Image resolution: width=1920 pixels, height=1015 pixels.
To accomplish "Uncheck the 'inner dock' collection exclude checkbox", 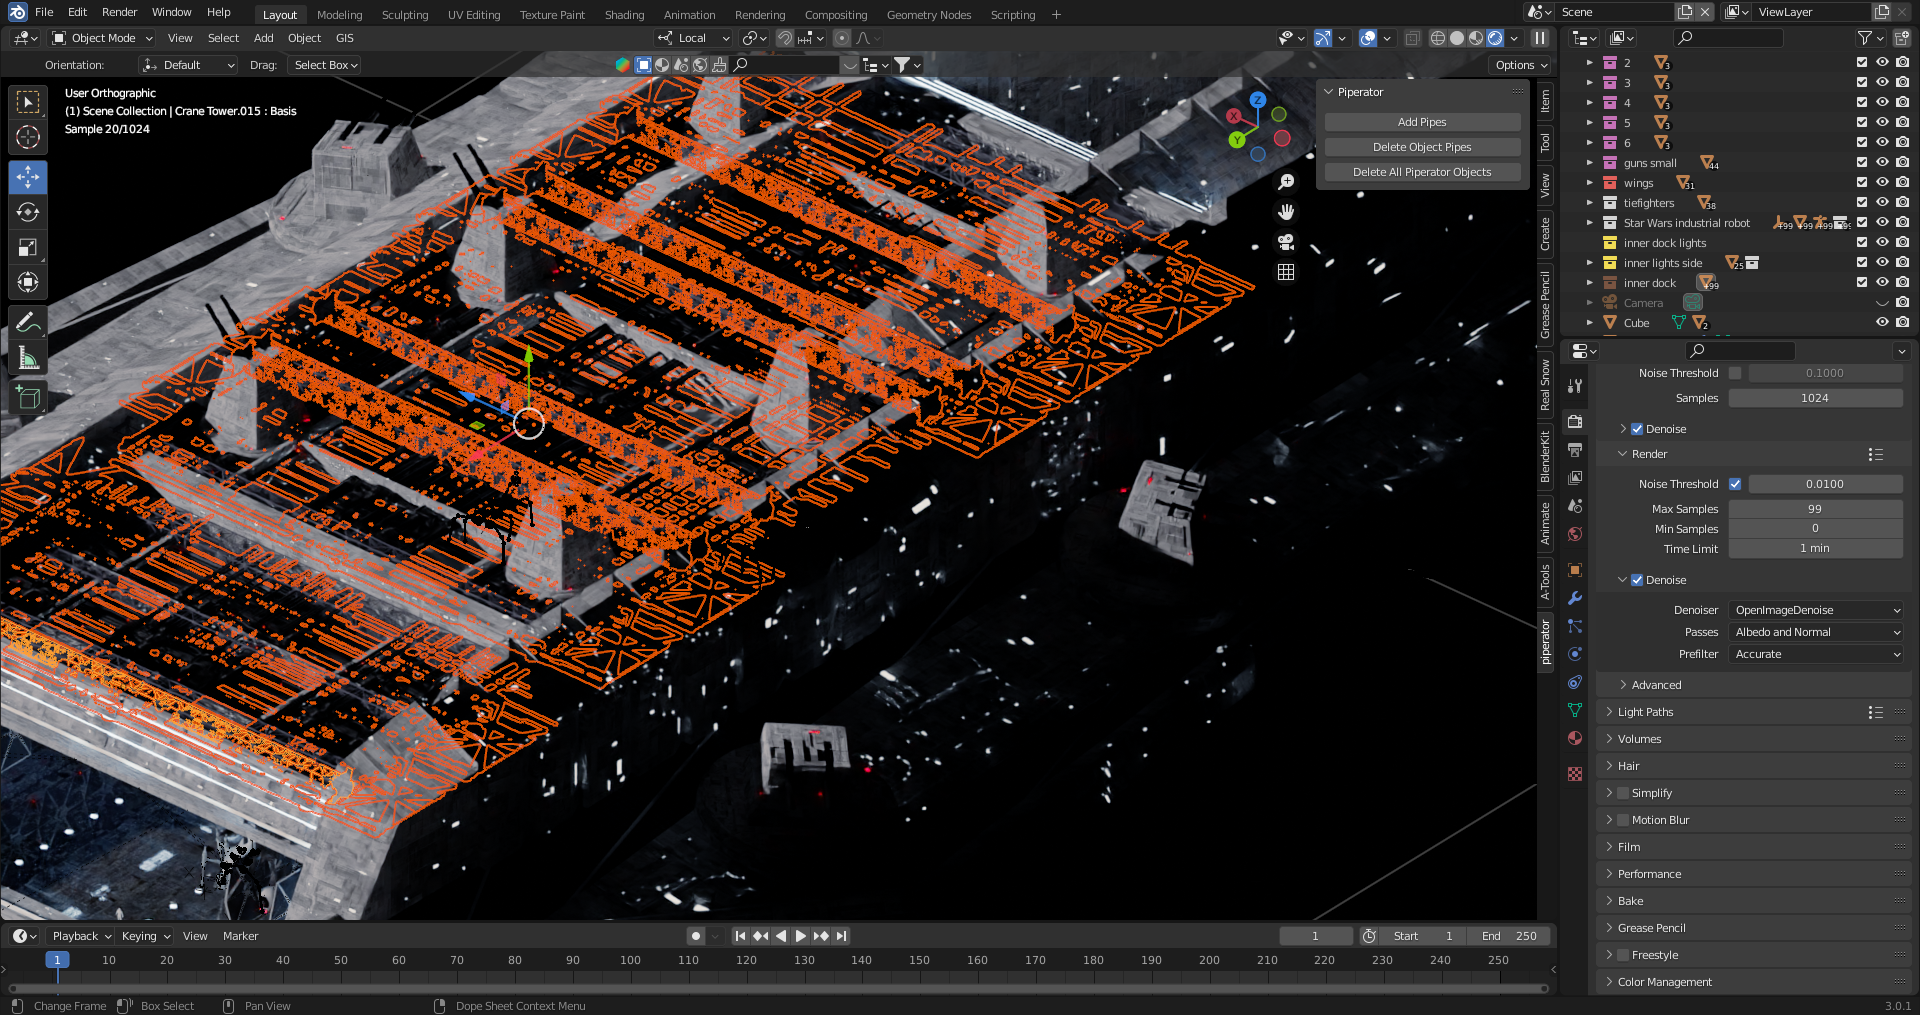I will (x=1862, y=283).
